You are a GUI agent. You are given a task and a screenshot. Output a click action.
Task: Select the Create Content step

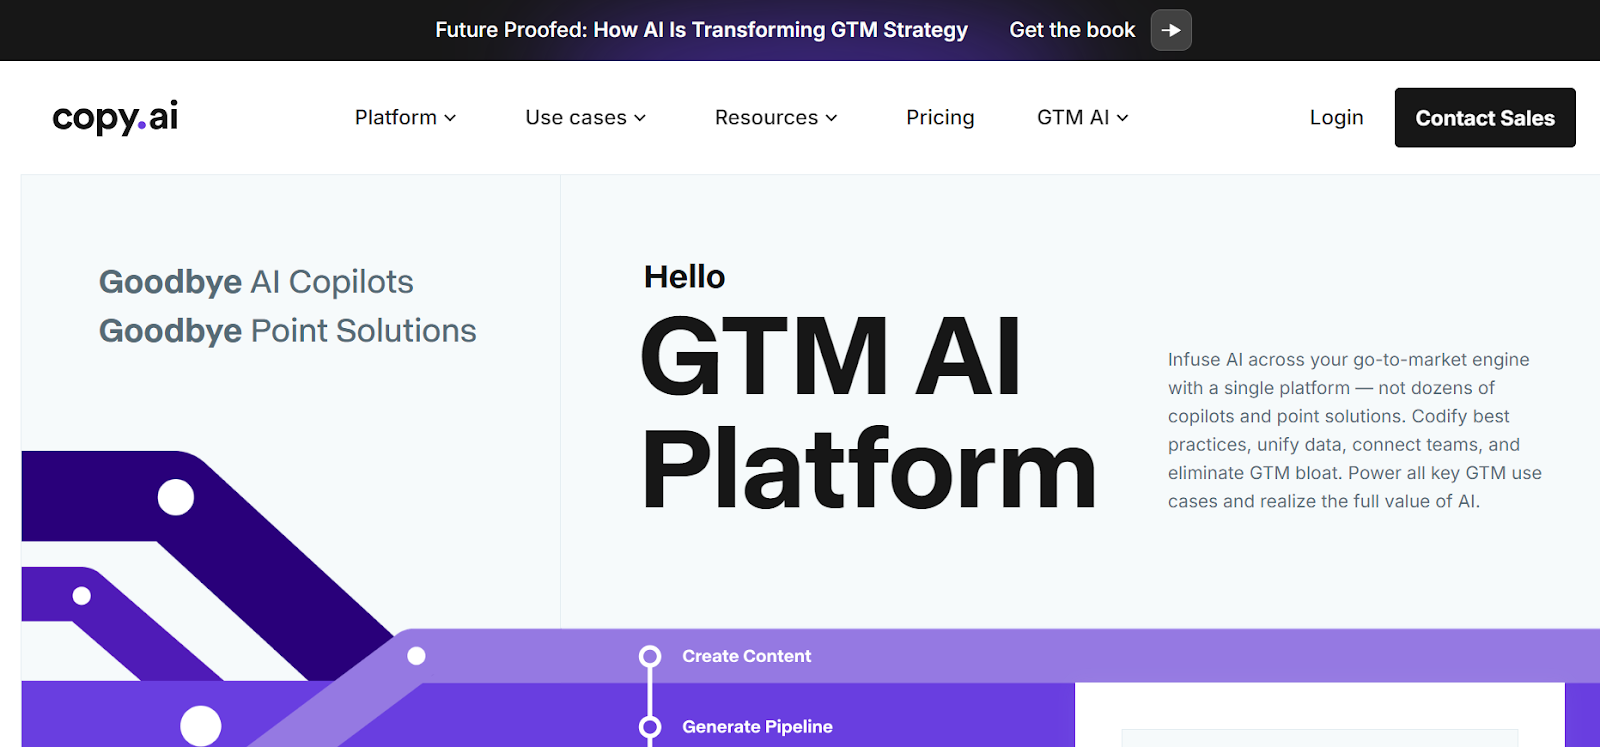coord(746,656)
